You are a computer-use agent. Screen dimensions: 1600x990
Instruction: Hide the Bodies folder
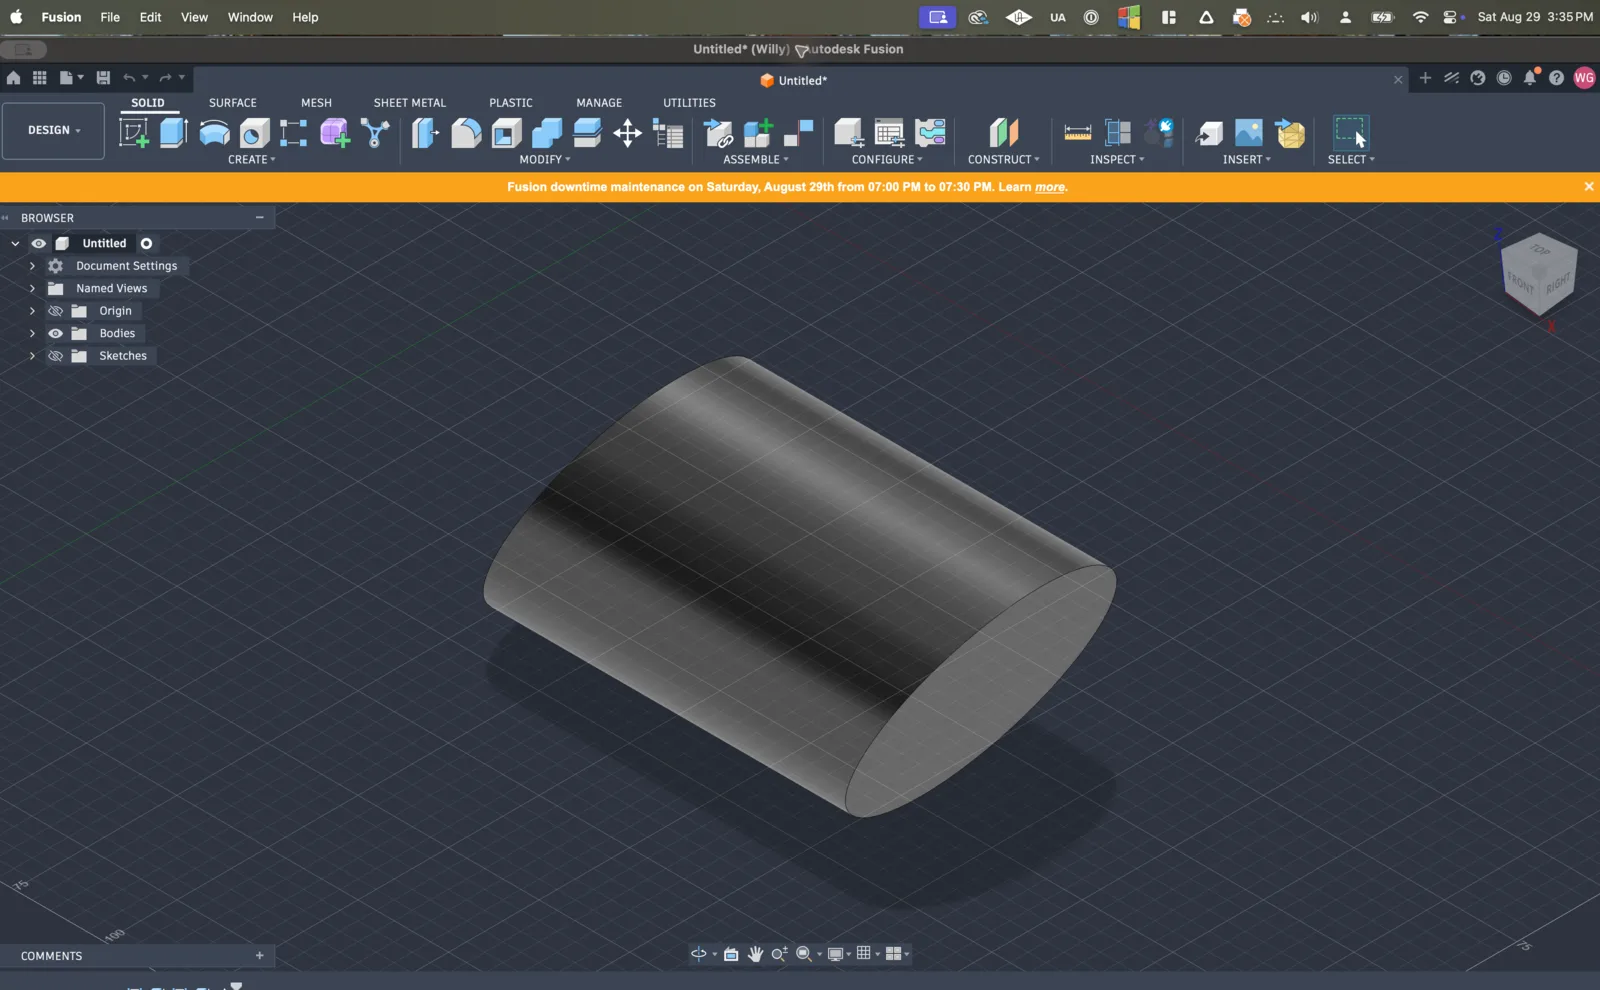pyautogui.click(x=56, y=333)
